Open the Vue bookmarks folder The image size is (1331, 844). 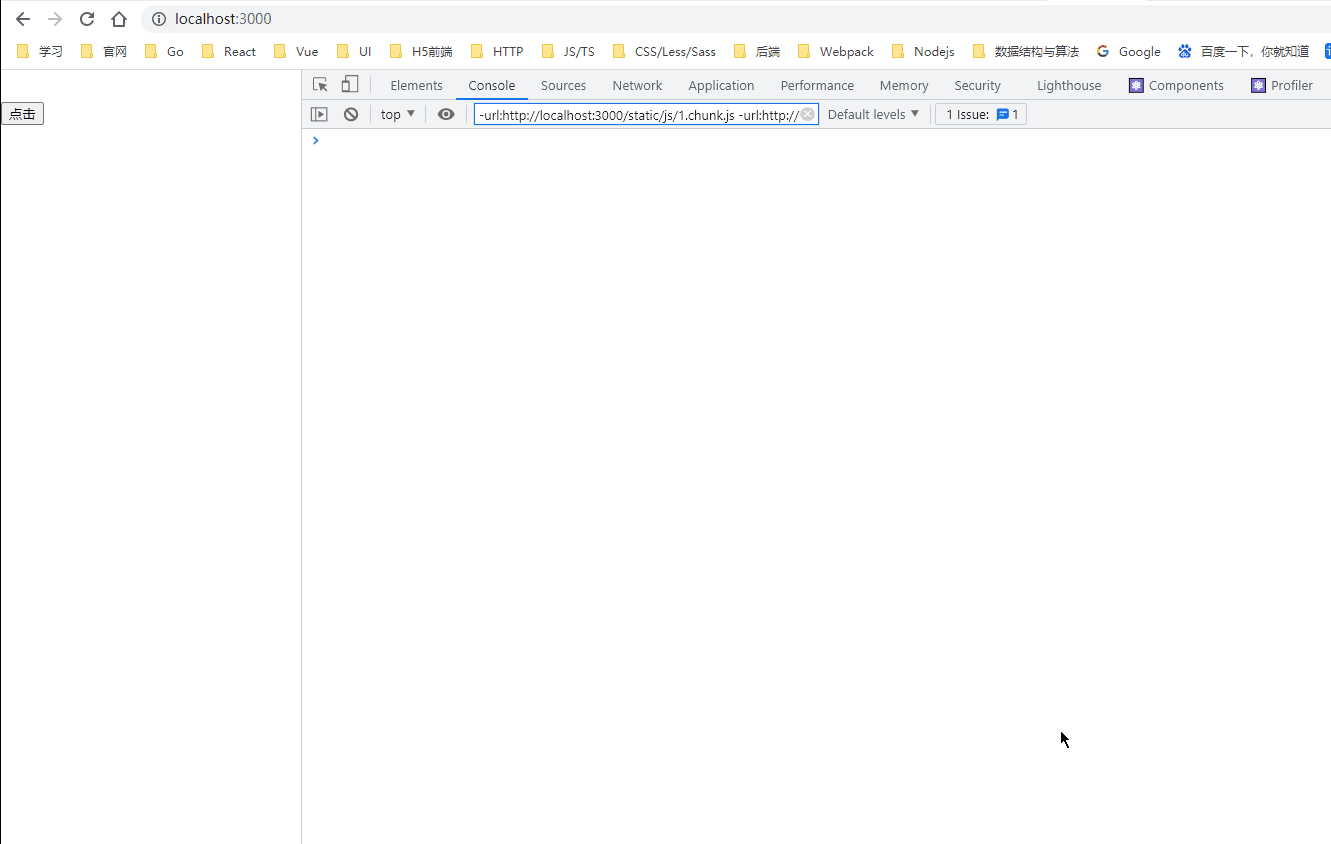[x=296, y=51]
